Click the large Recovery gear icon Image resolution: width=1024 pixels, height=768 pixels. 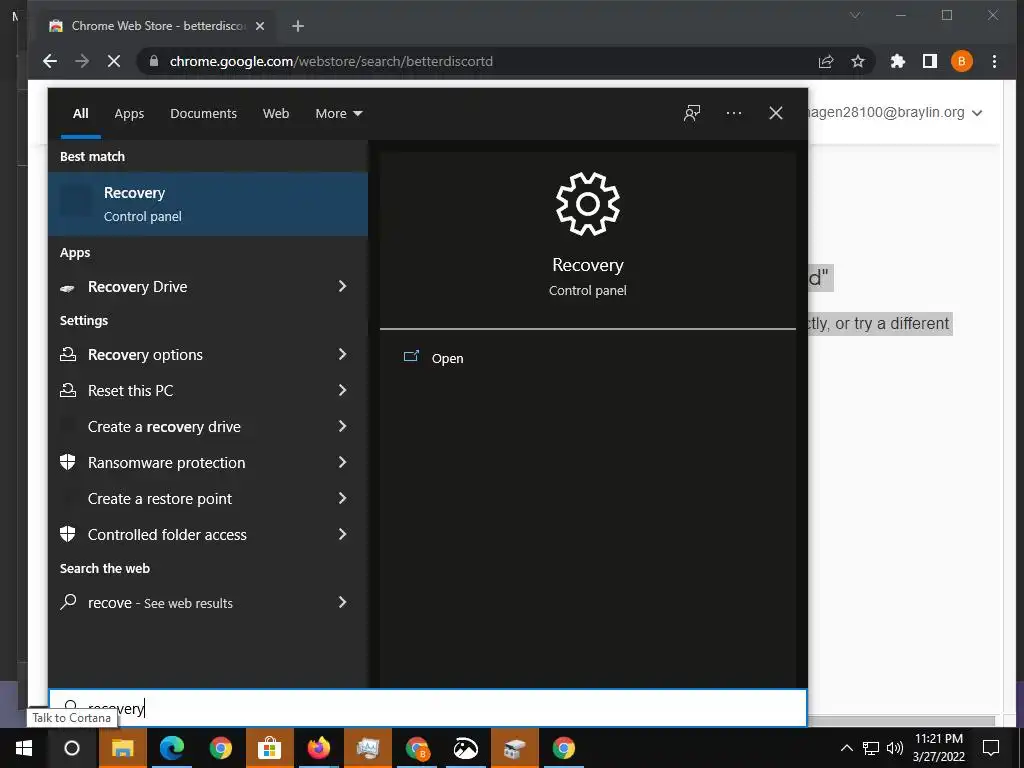[x=588, y=204]
